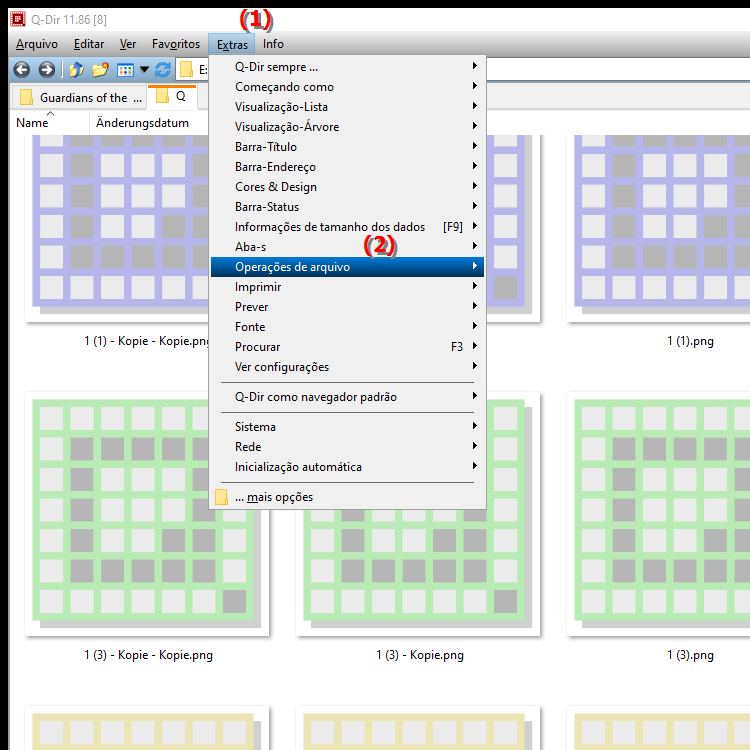This screenshot has width=750, height=750.
Task: Click the folder icon in address bar
Action: tap(186, 70)
